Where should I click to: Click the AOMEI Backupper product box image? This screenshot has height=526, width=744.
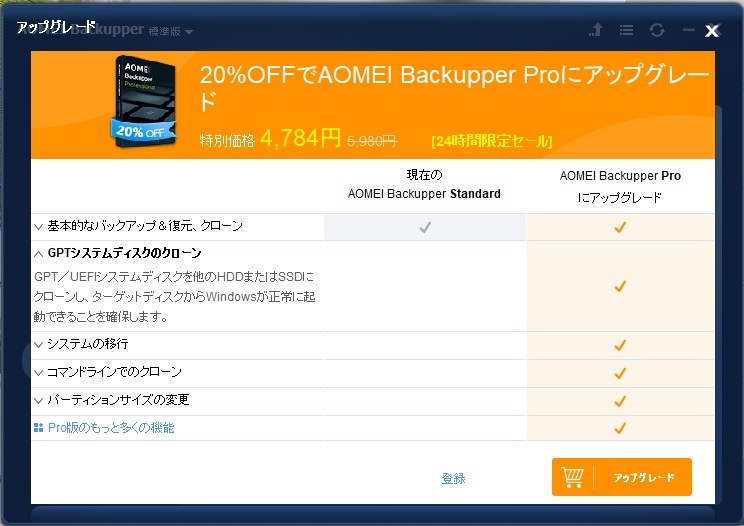[144, 101]
